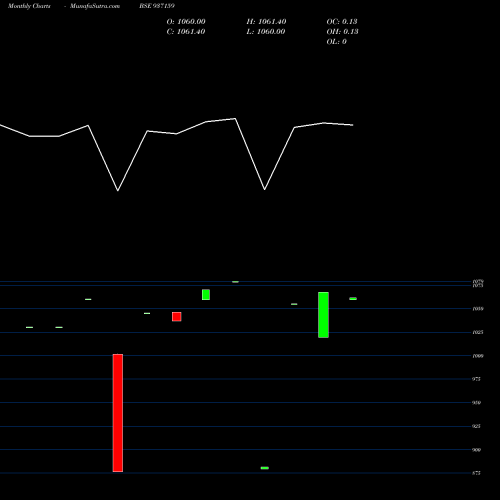Viewport: 500px width, 500px height.
Task: Click the OL: 0 reading
Action: [x=337, y=42]
